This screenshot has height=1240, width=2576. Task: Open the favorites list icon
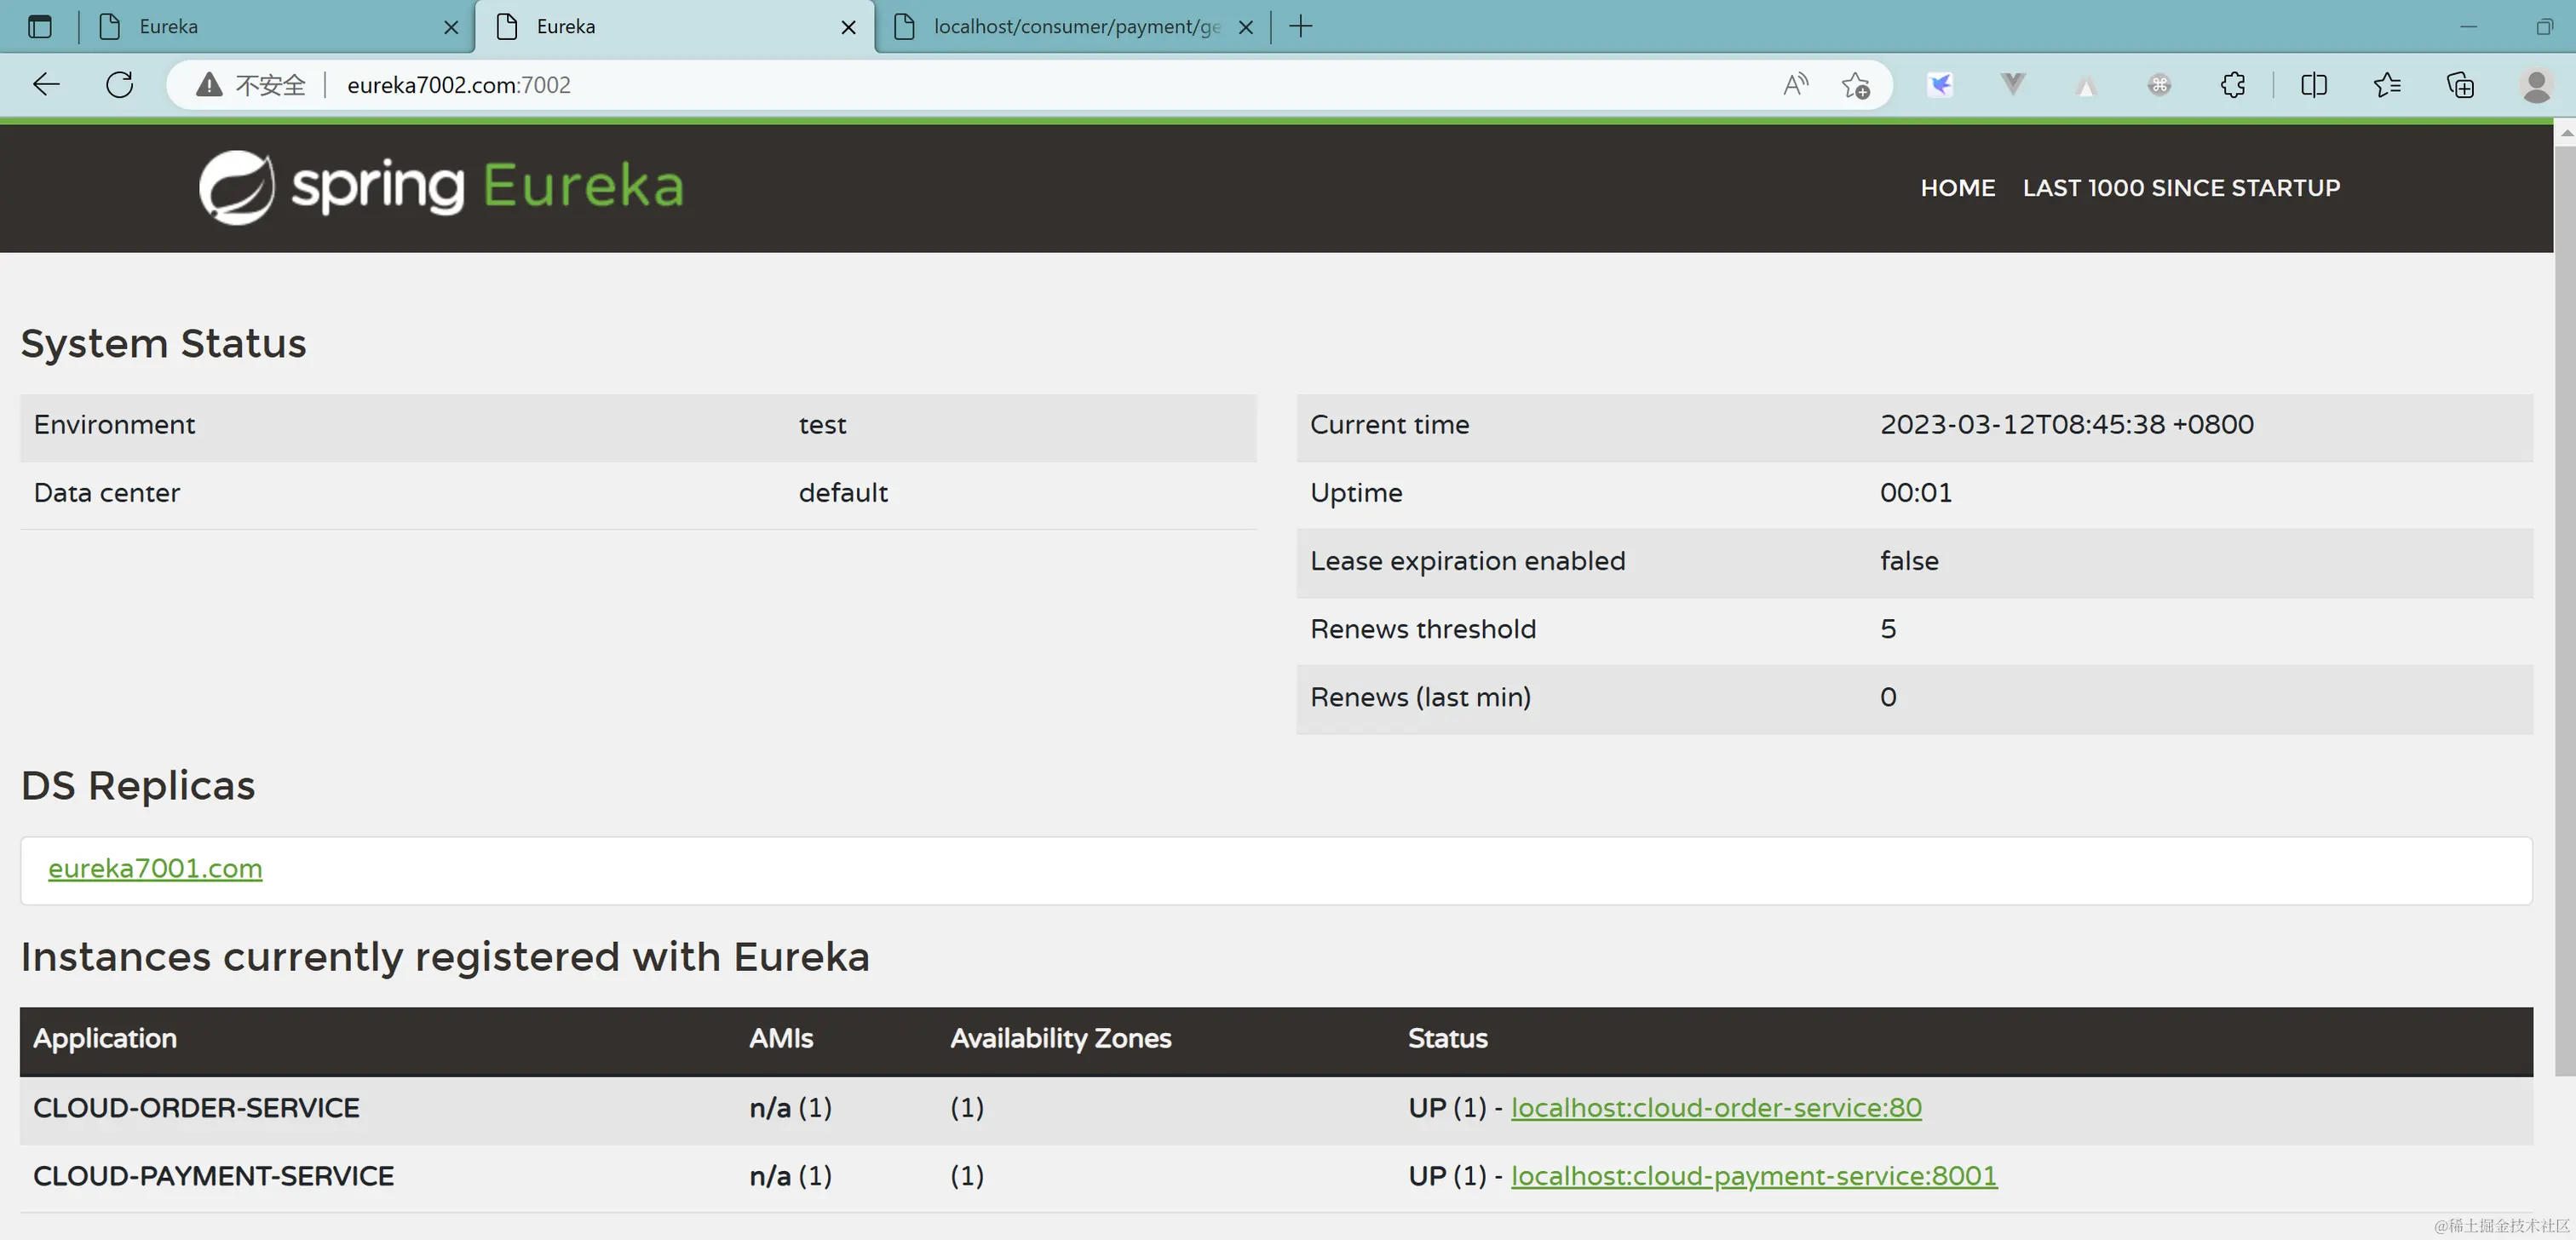pyautogui.click(x=2387, y=85)
